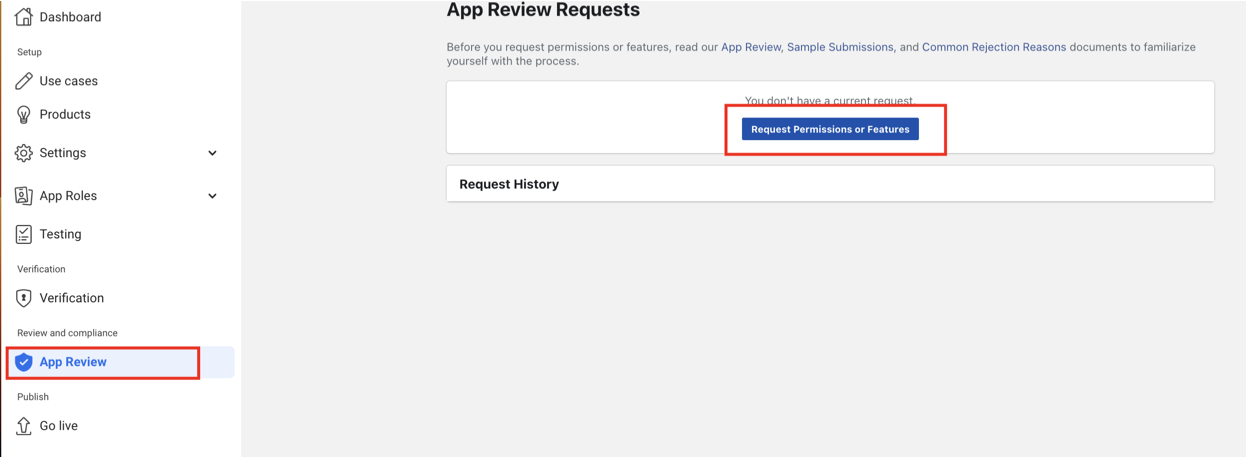The height and width of the screenshot is (457, 1246).
Task: Click the Go live upload icon
Action: 24,426
